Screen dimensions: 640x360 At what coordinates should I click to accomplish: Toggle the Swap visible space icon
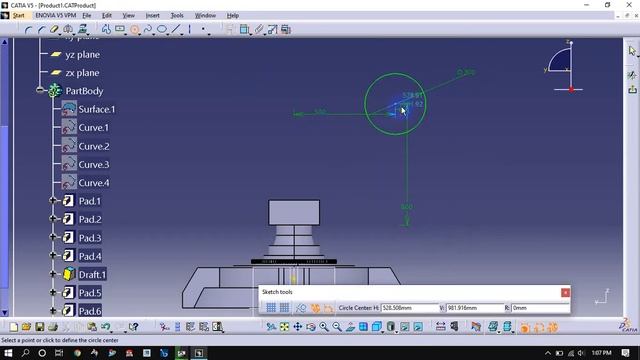pyautogui.click(x=418, y=327)
